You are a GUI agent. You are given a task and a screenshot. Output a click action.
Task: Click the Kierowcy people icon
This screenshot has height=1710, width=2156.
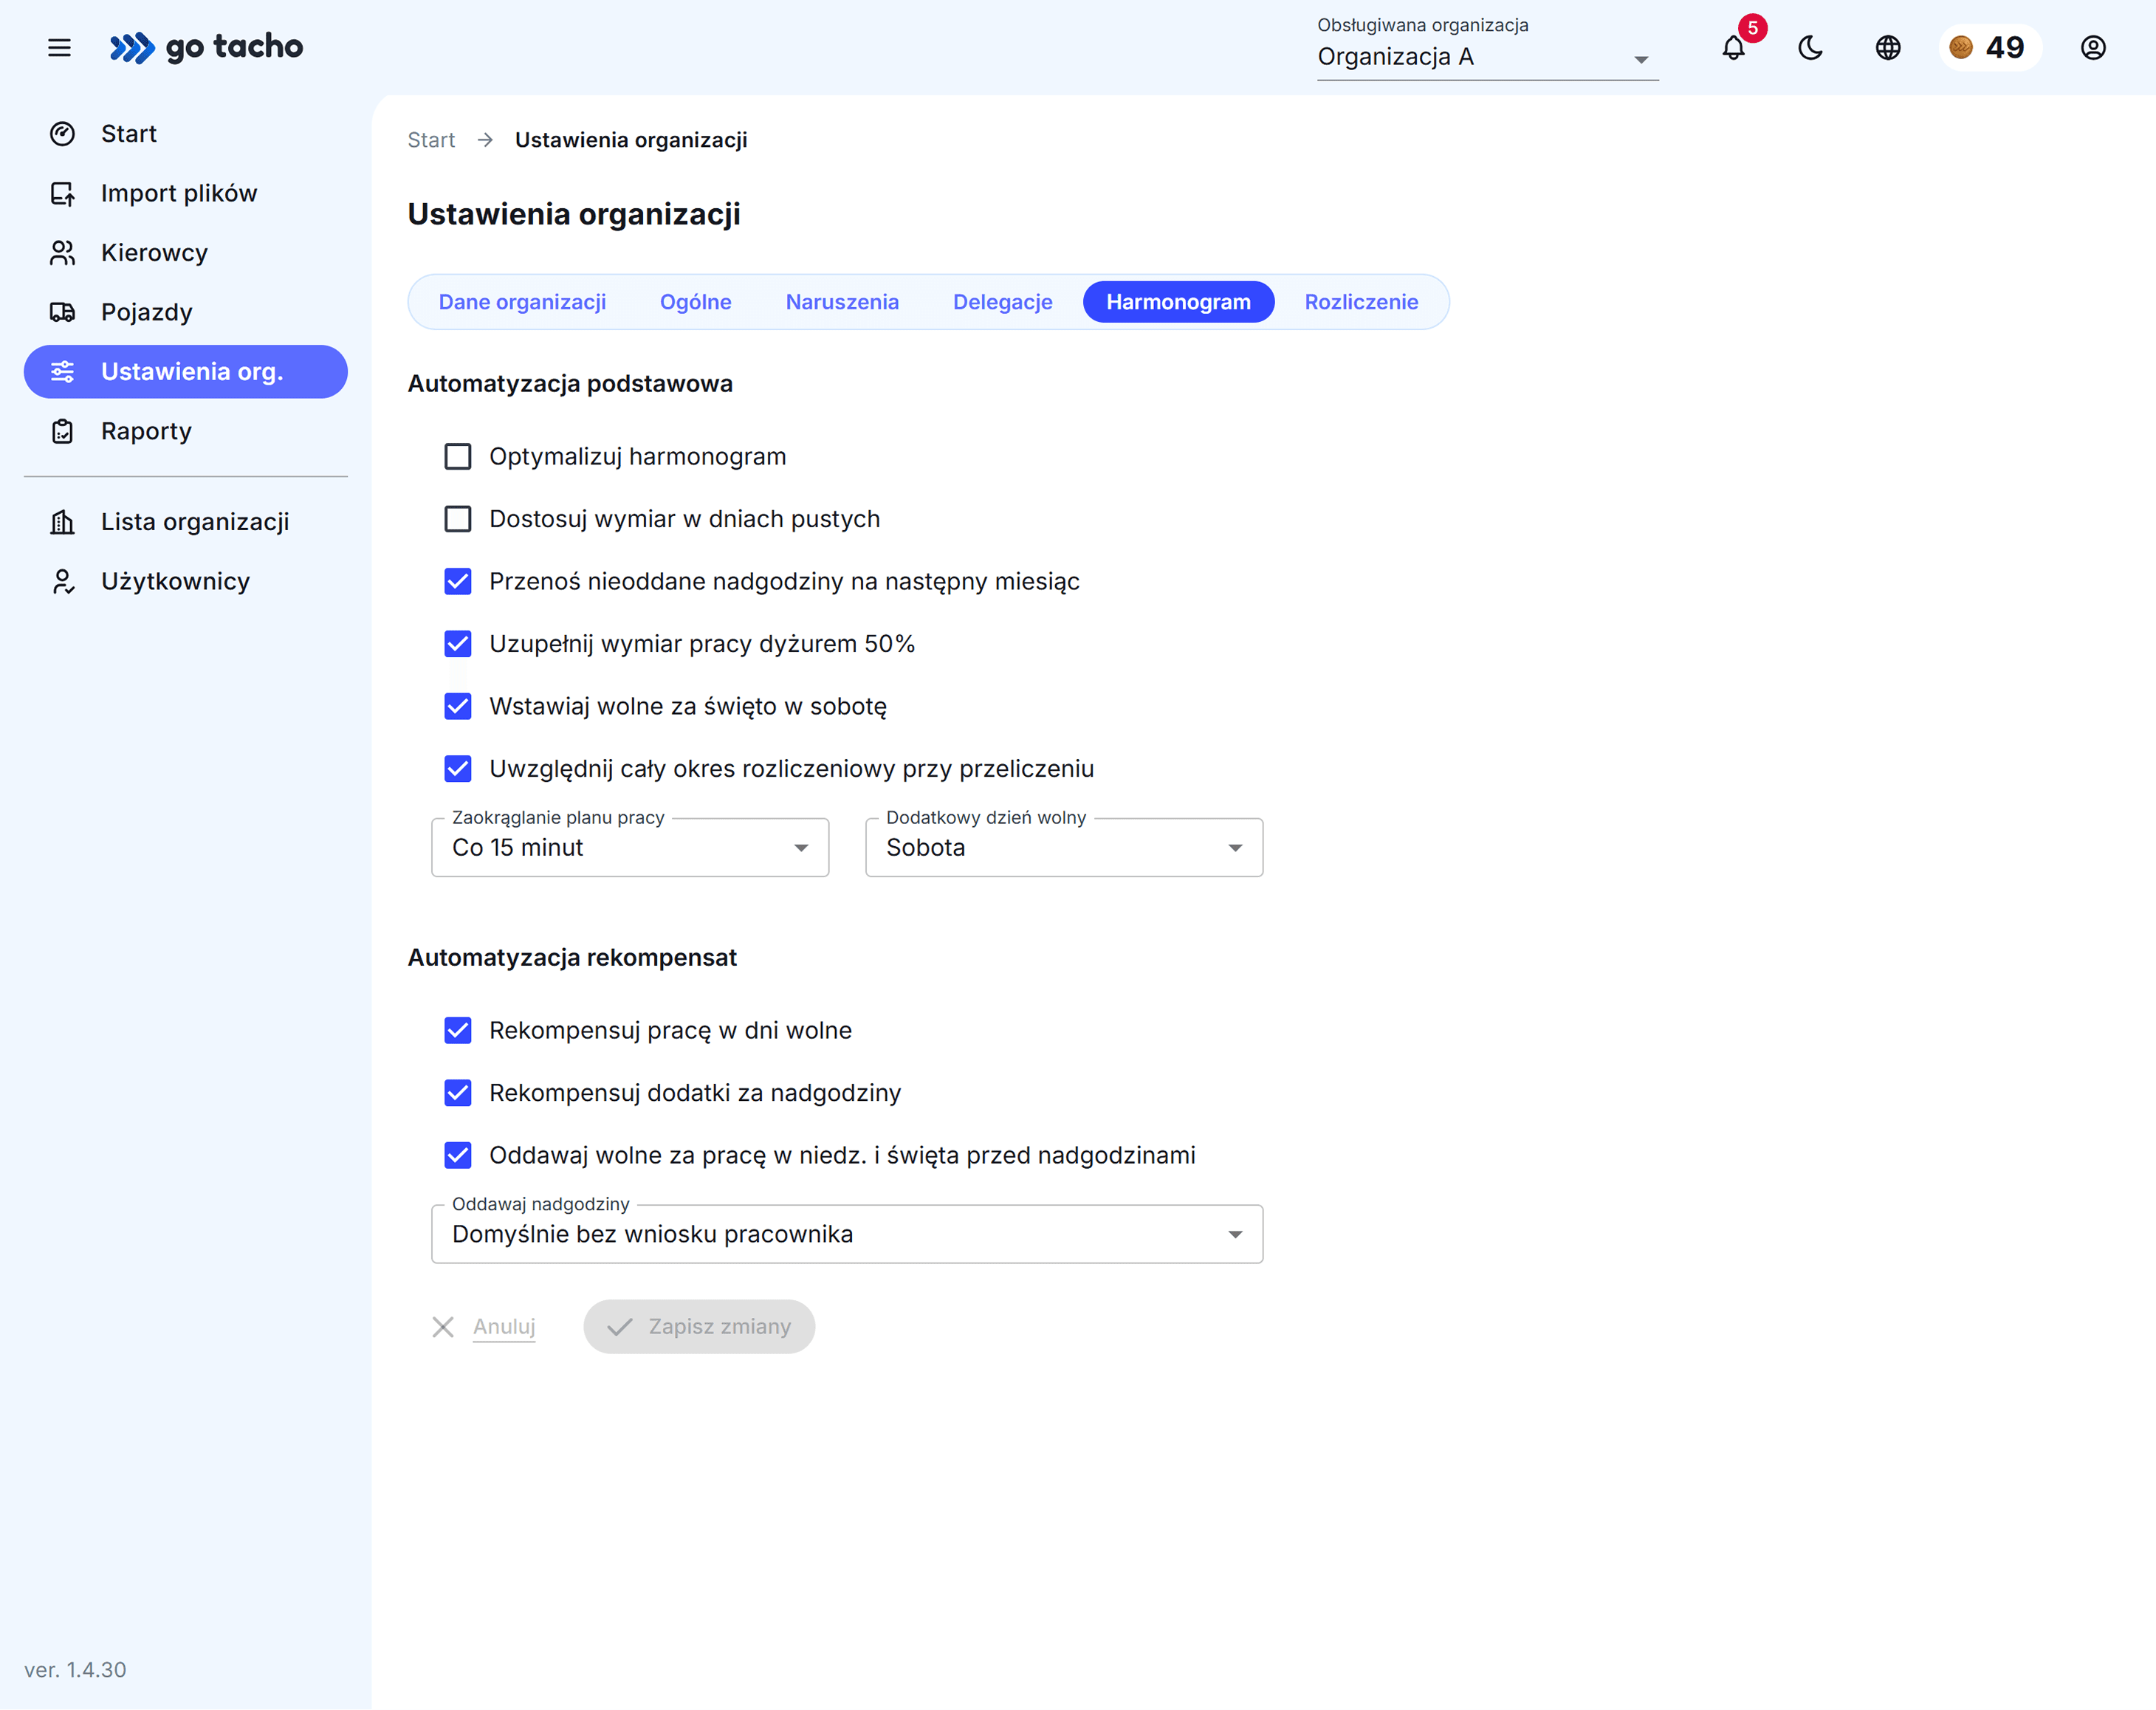[x=62, y=253]
